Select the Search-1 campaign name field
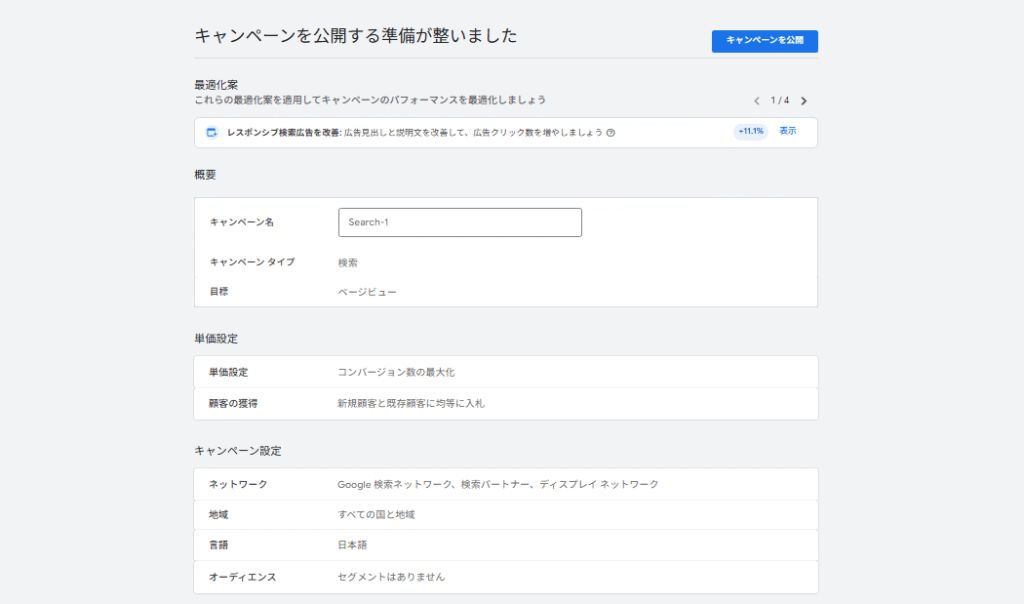 [x=460, y=222]
